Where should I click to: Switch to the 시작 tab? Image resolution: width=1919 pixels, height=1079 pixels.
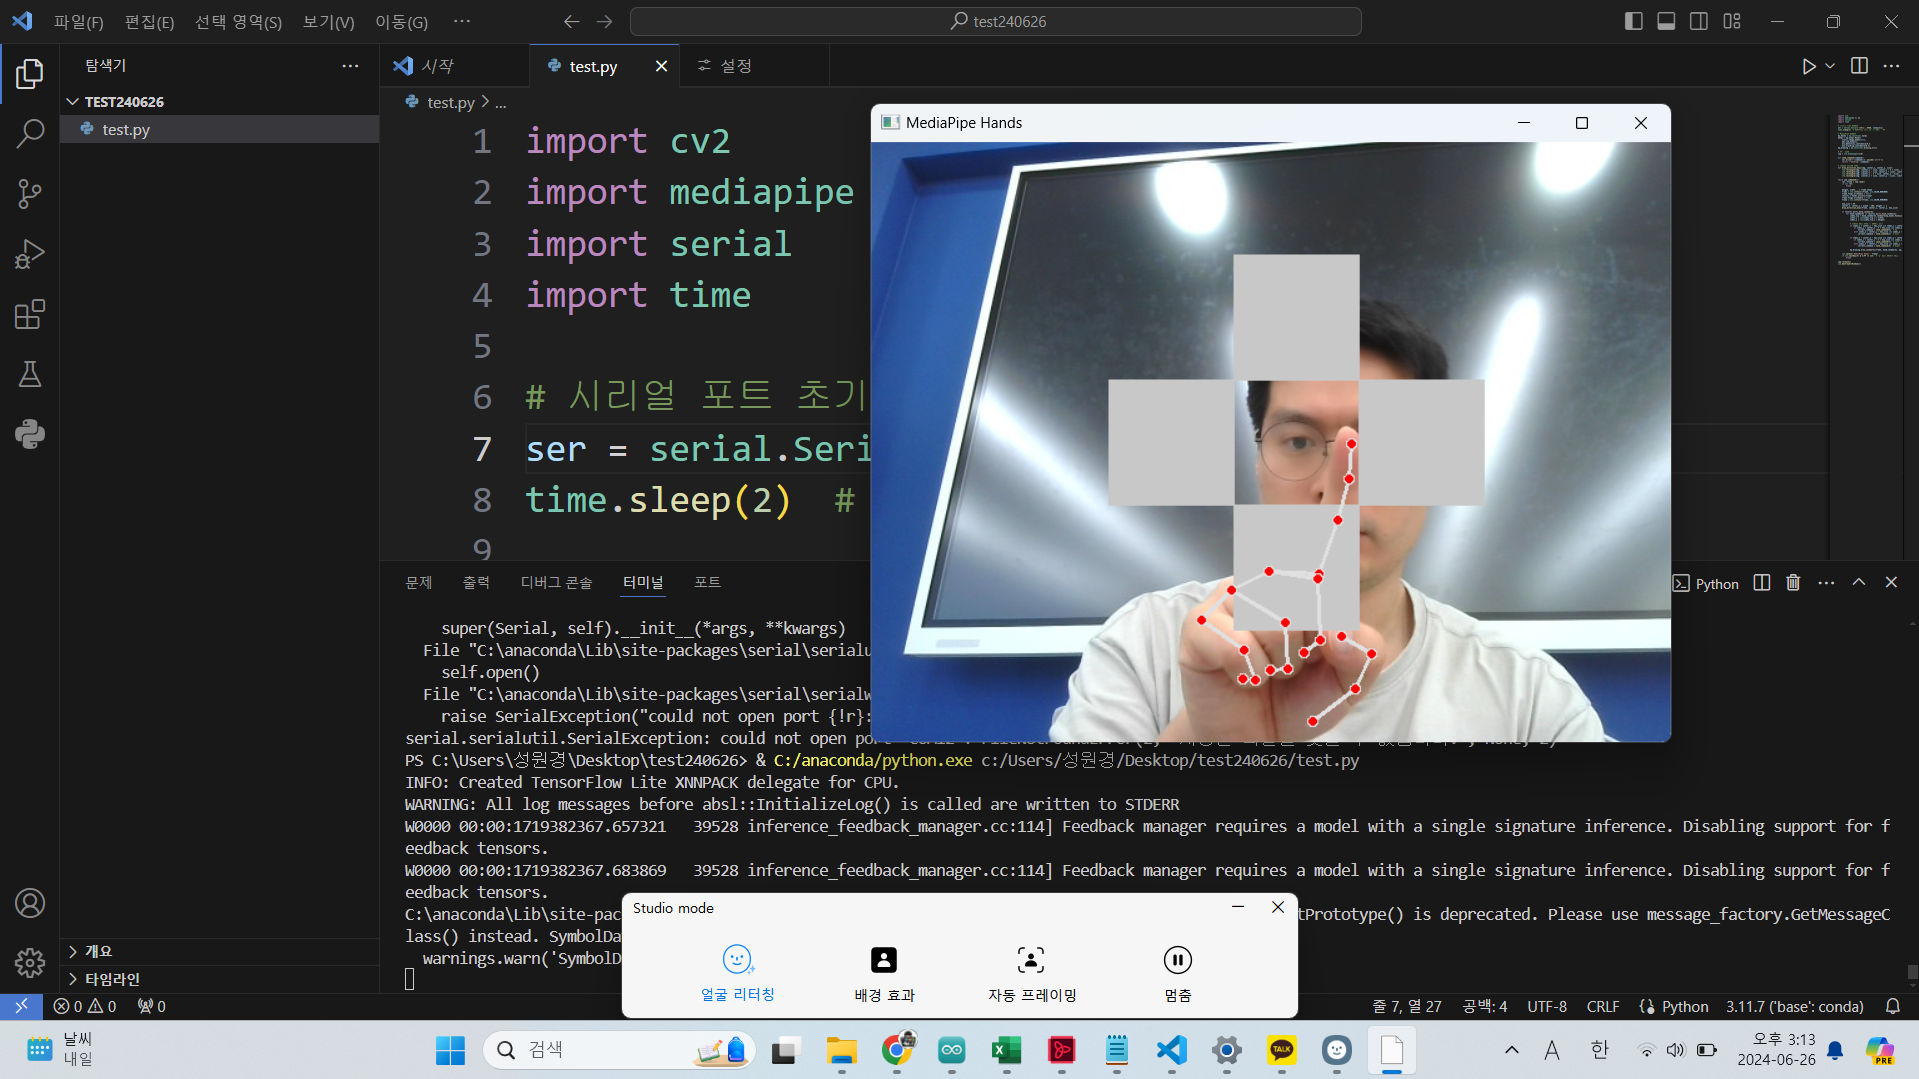click(454, 66)
